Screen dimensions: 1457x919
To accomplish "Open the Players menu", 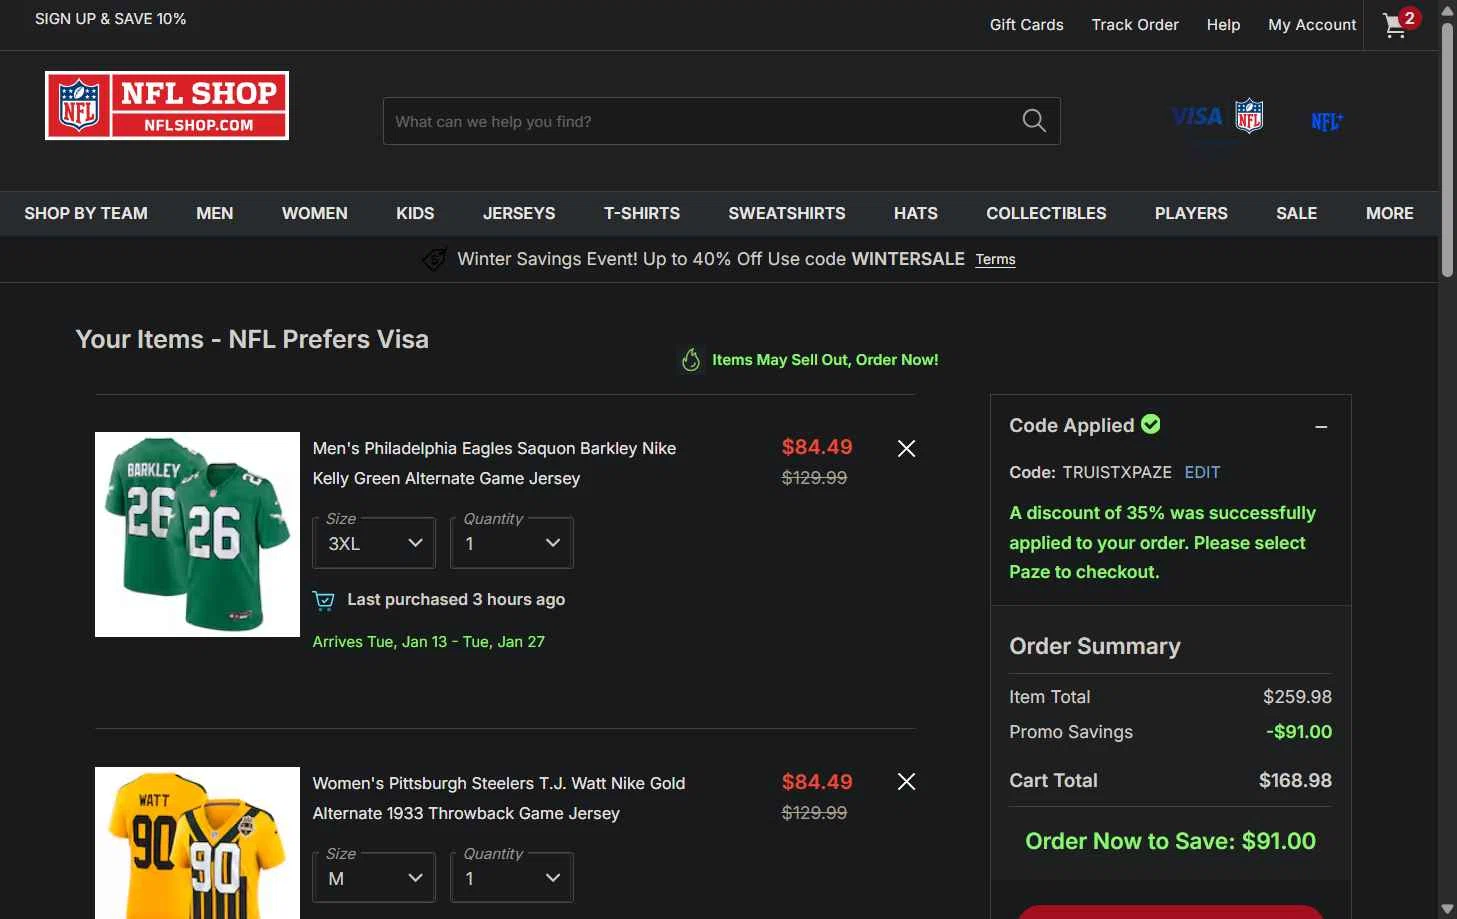I will [x=1191, y=214].
